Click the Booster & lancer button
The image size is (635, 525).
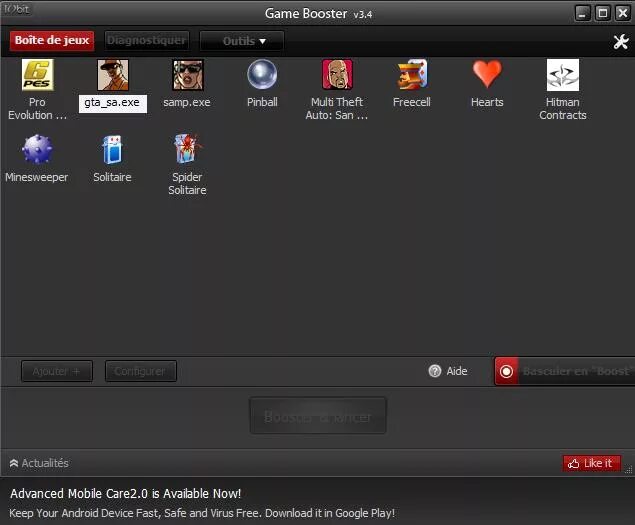(x=318, y=416)
